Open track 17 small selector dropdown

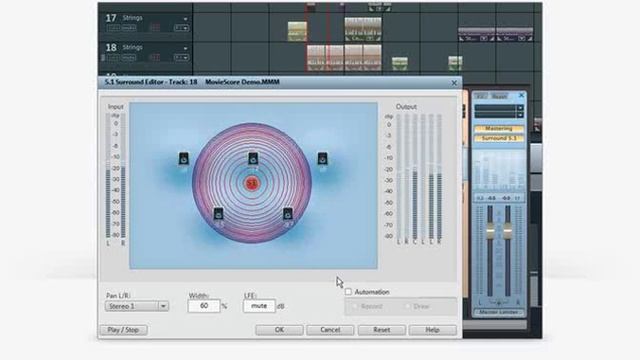pyautogui.click(x=181, y=28)
